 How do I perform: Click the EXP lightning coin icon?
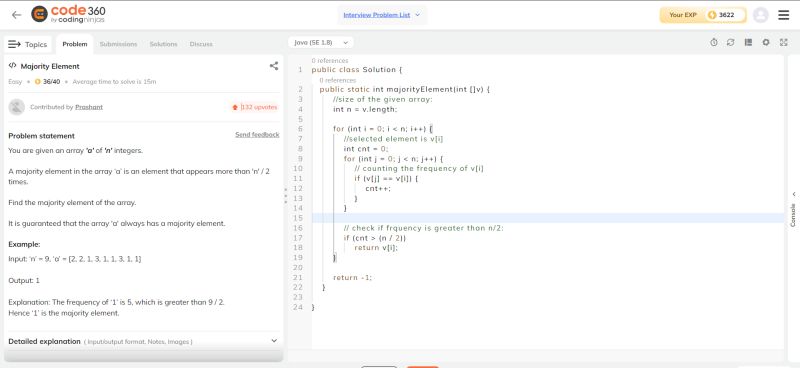pos(712,15)
